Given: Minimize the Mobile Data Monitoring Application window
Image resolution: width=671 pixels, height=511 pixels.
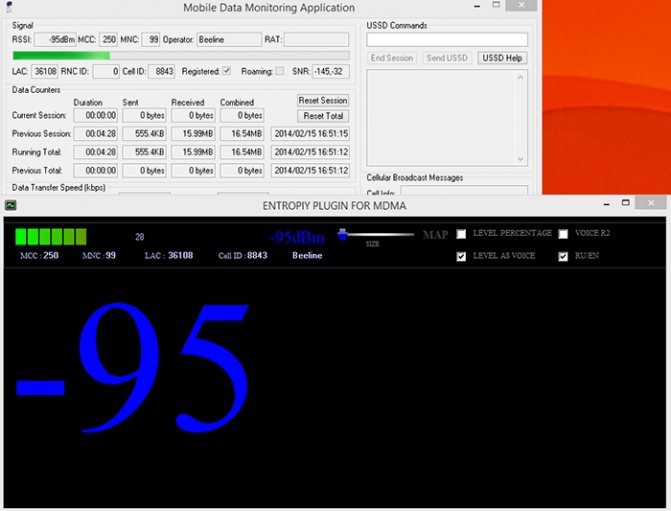Looking at the screenshot, I should click(477, 6).
